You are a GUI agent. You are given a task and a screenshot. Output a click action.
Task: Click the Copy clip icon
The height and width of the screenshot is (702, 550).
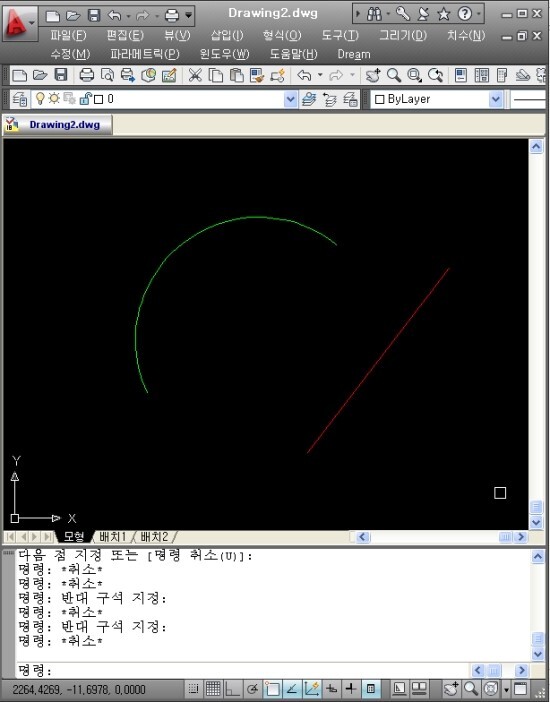click(x=216, y=75)
